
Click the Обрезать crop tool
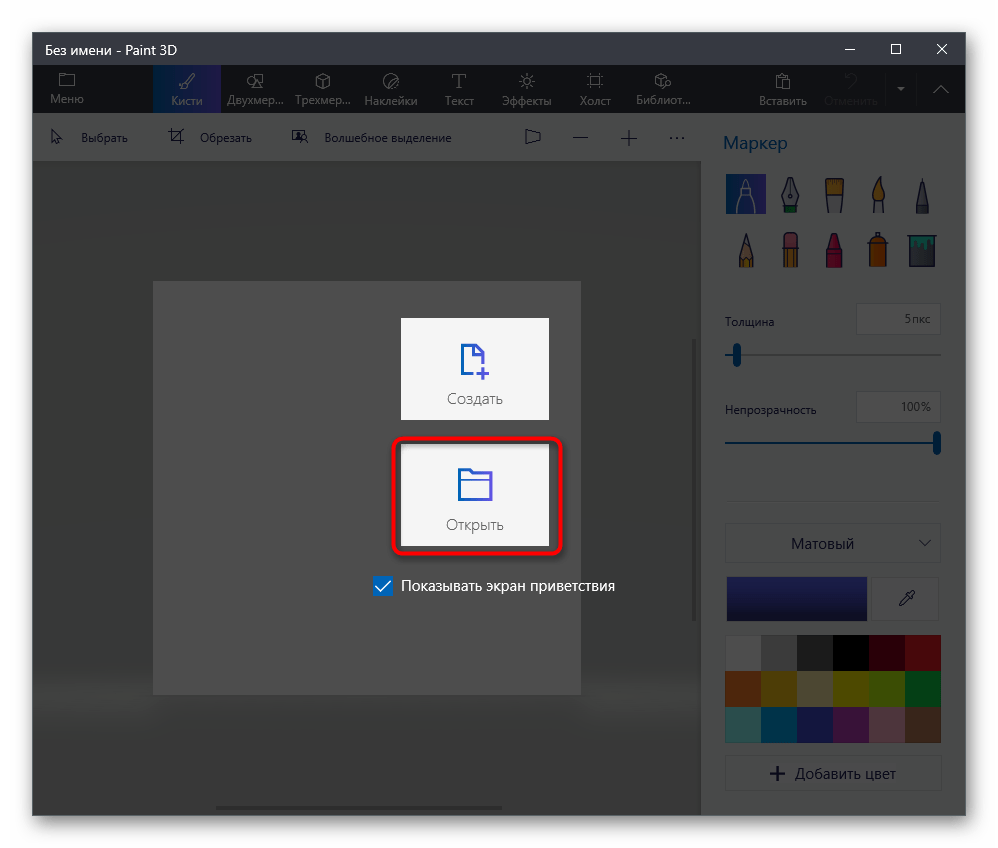210,138
